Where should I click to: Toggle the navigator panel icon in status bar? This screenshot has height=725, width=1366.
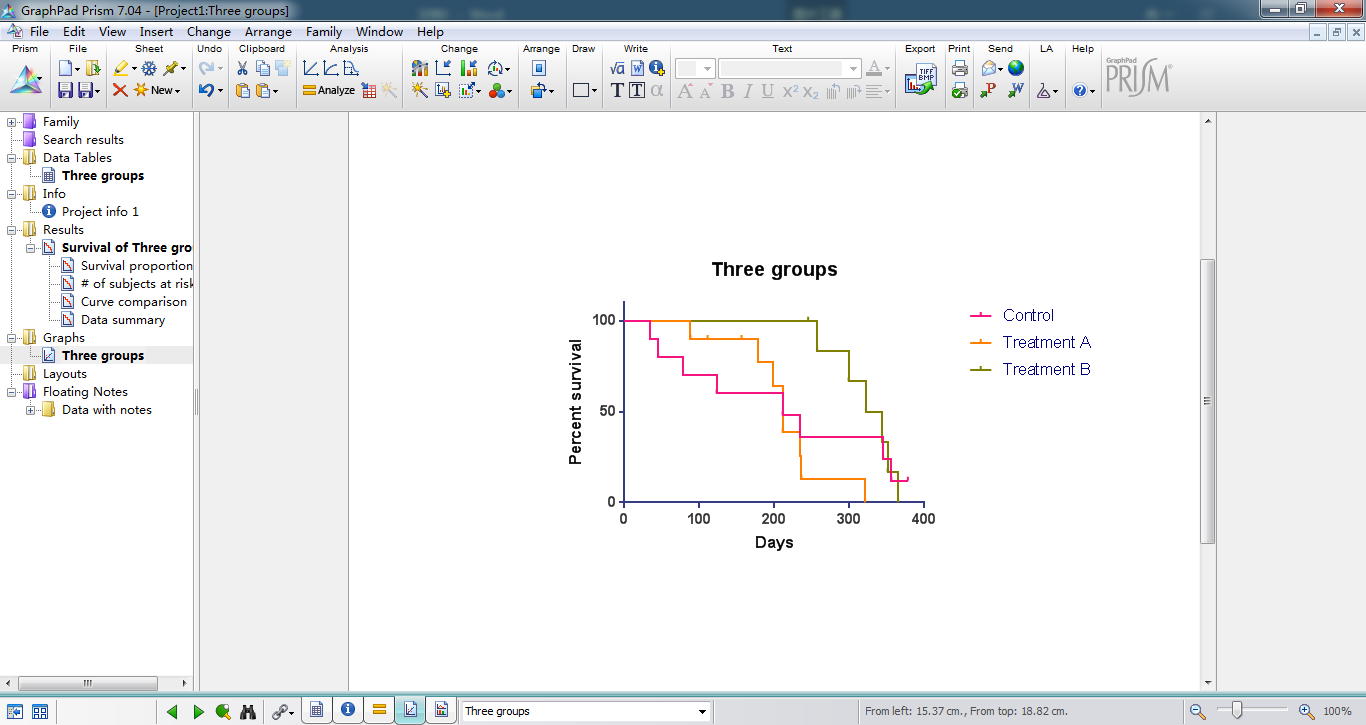(x=16, y=711)
